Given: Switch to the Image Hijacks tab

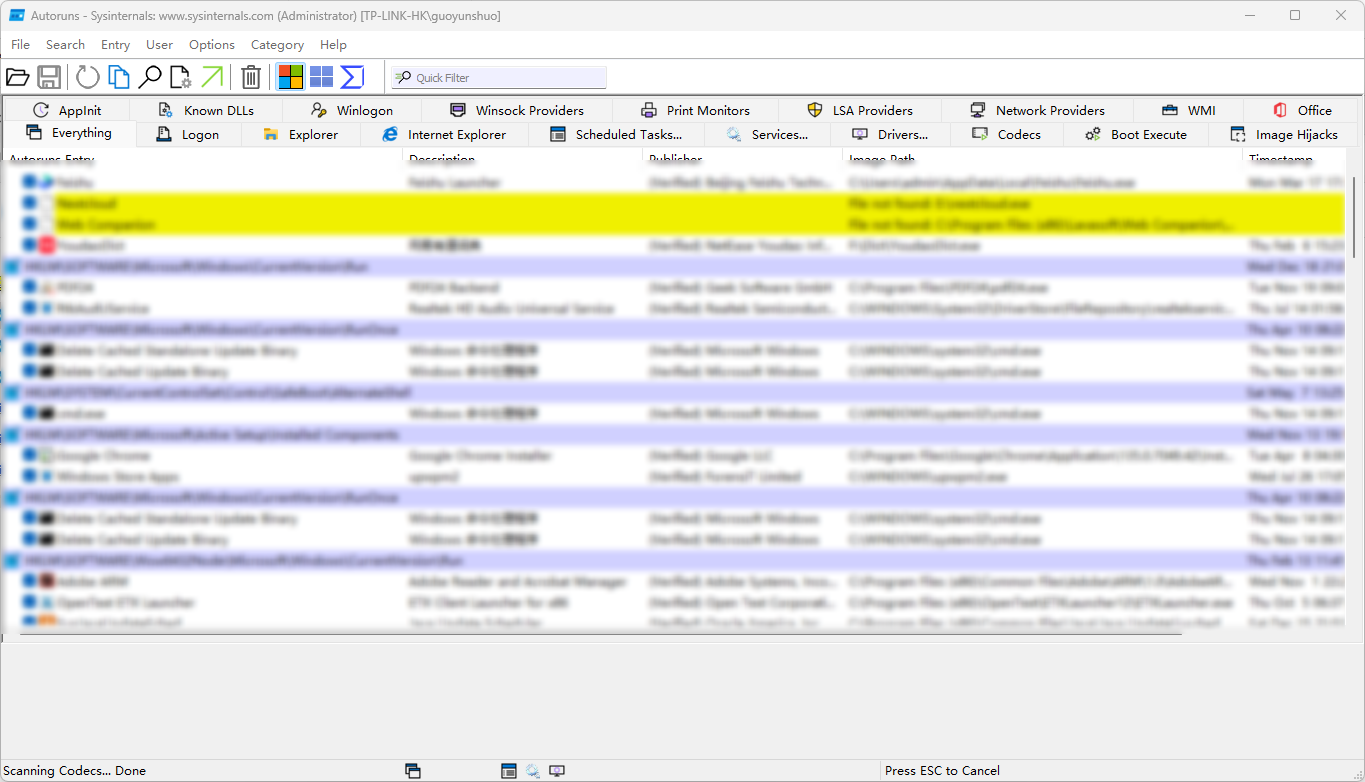Looking at the screenshot, I should (x=1283, y=134).
